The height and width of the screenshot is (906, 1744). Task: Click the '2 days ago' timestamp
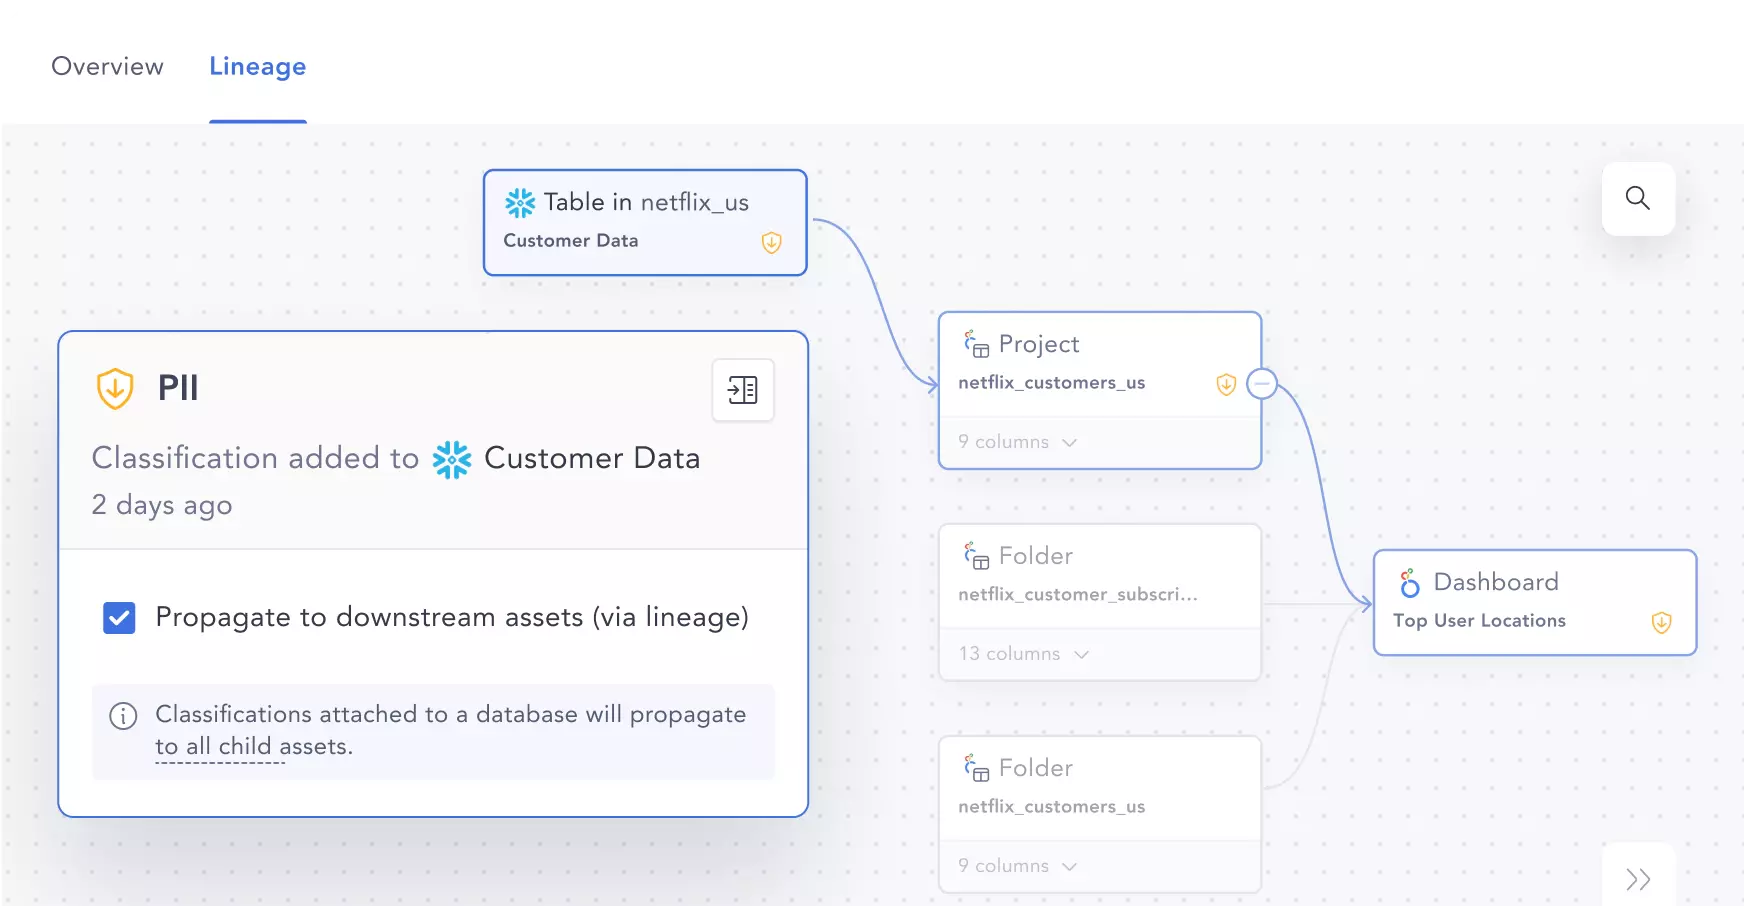(162, 505)
